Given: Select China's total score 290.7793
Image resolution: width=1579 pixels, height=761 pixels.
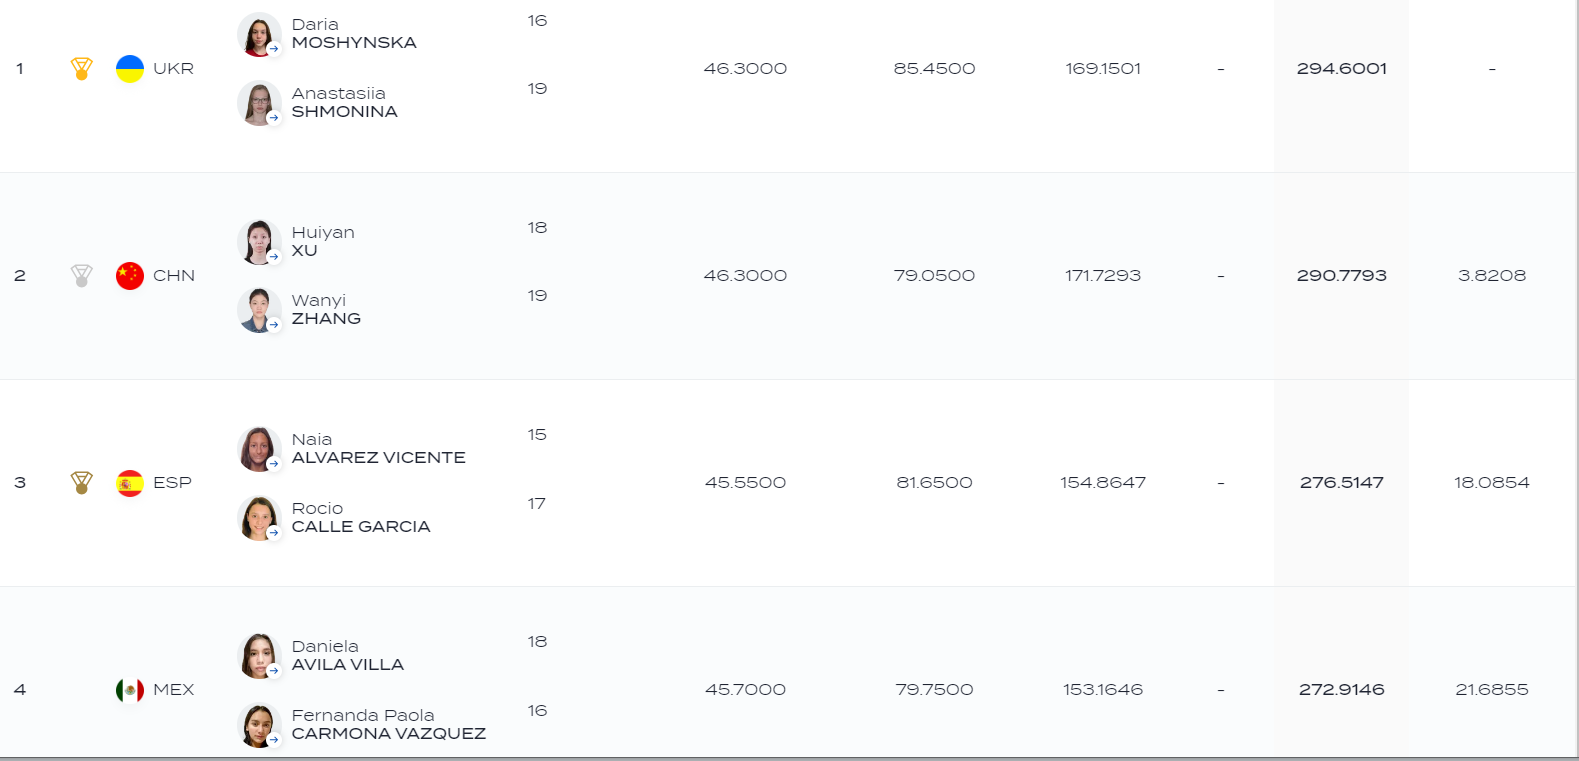Looking at the screenshot, I should [1341, 276].
